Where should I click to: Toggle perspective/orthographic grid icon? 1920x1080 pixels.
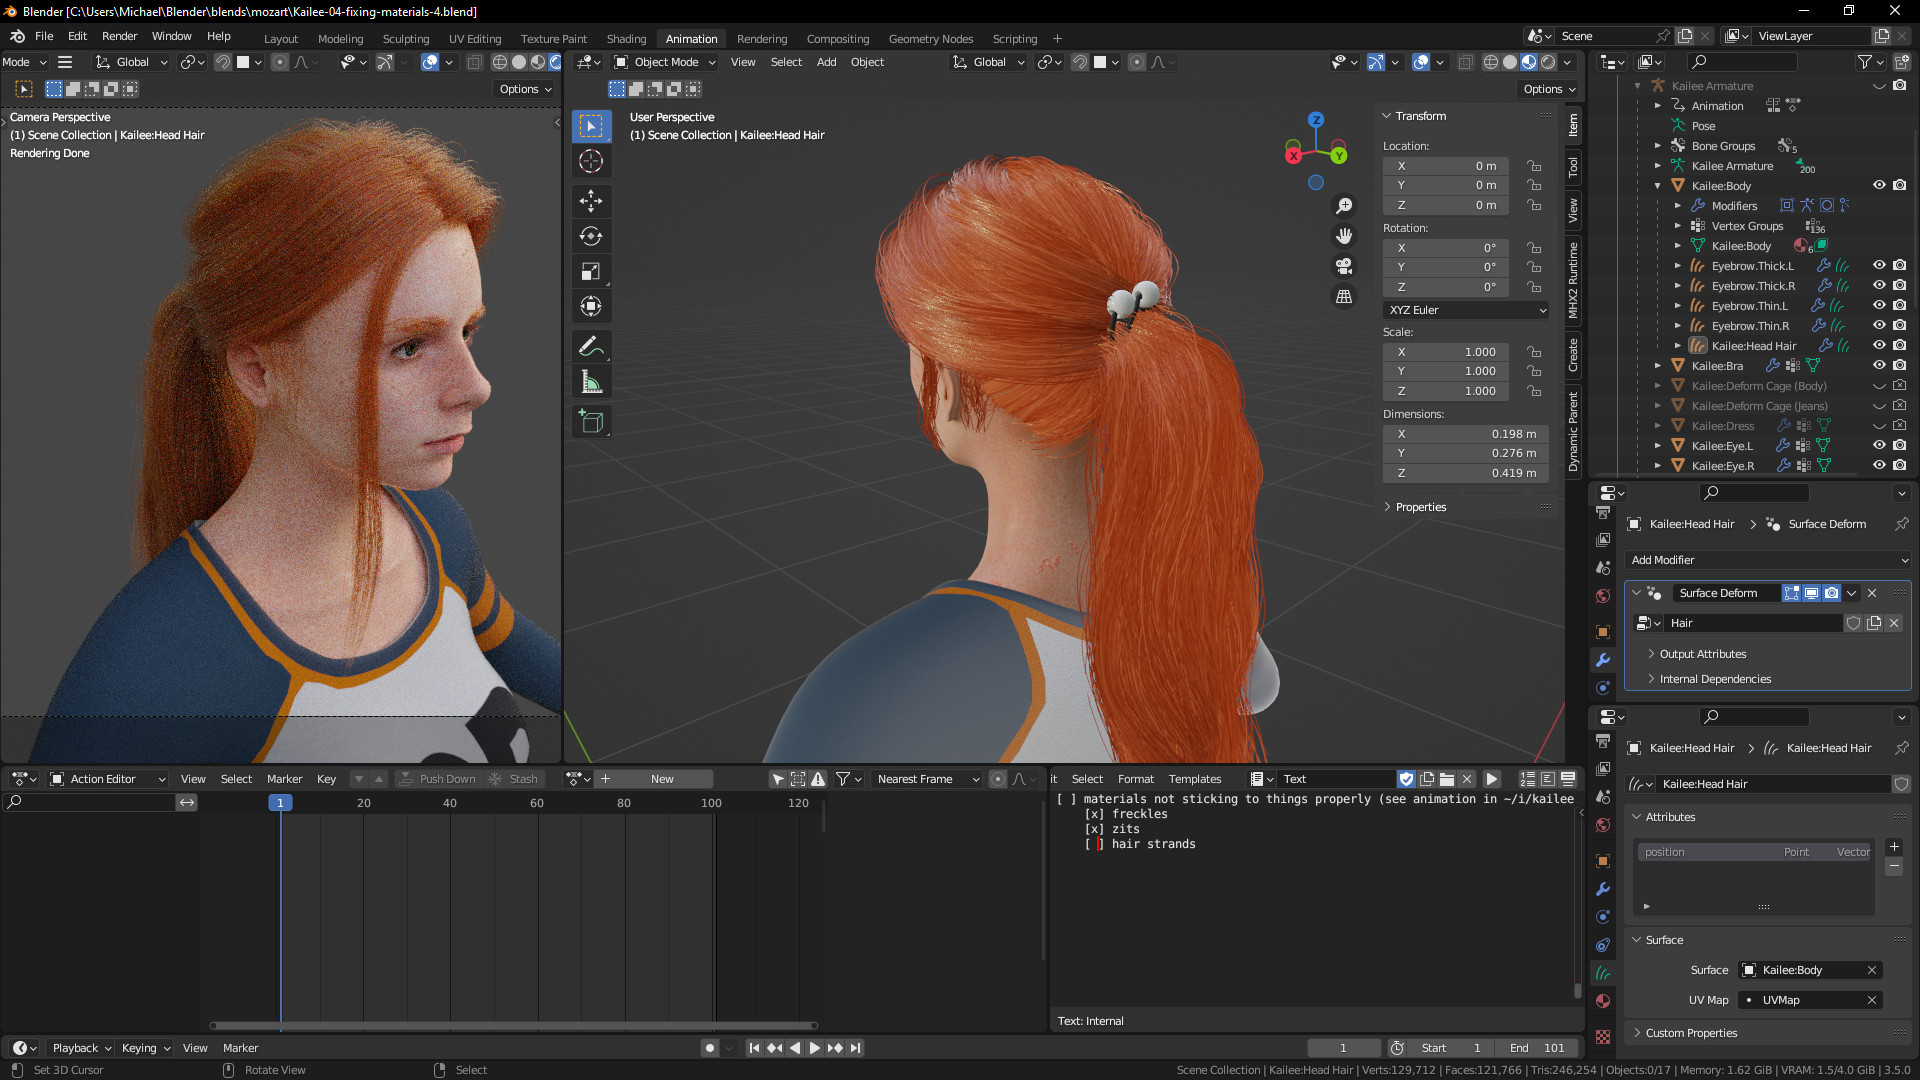coord(1344,296)
